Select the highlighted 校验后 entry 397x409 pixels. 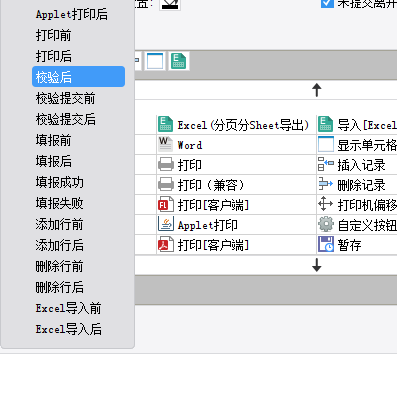click(78, 77)
